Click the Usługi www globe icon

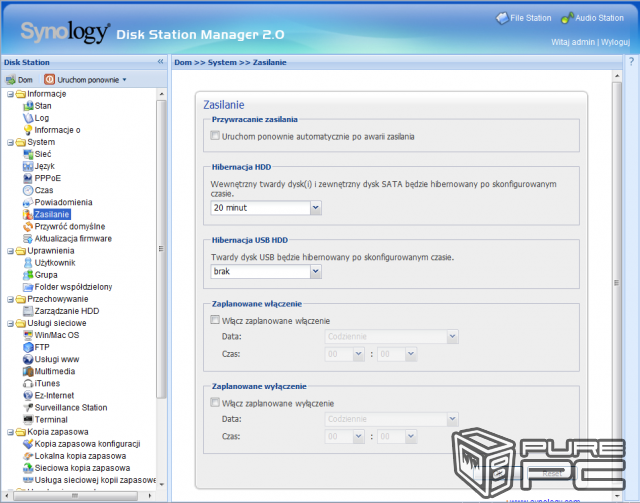(28, 359)
